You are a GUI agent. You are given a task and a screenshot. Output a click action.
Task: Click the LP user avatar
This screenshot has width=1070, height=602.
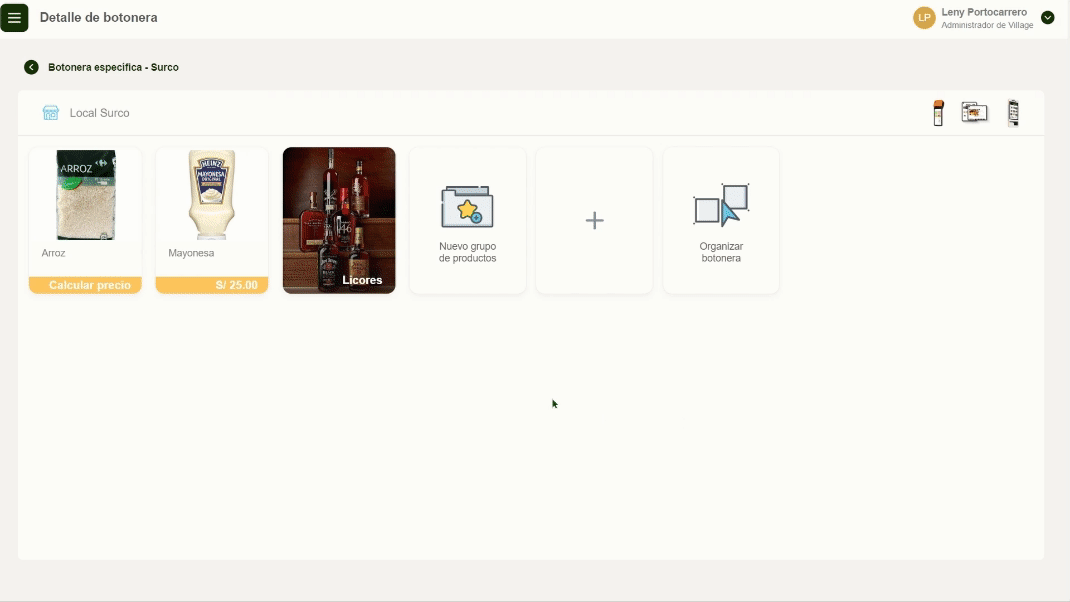tap(924, 18)
